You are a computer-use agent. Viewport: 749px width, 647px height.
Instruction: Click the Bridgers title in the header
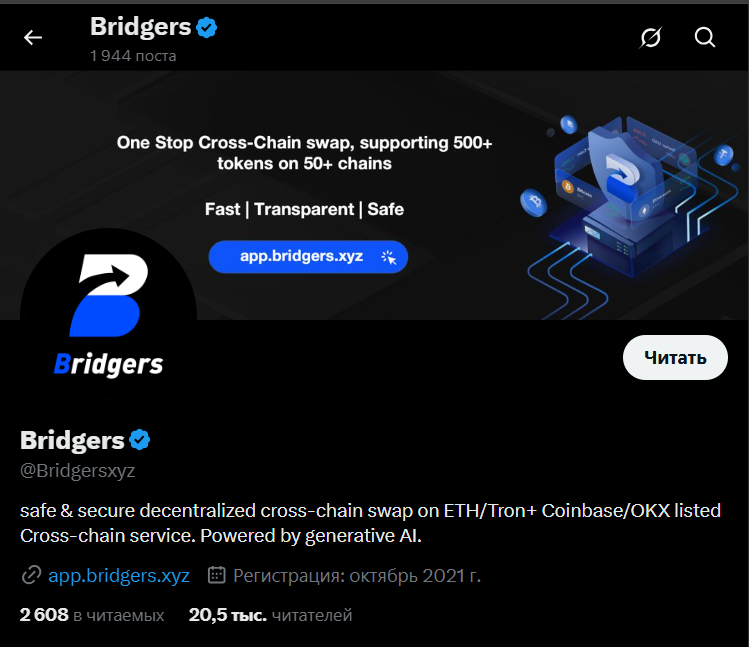coord(140,26)
